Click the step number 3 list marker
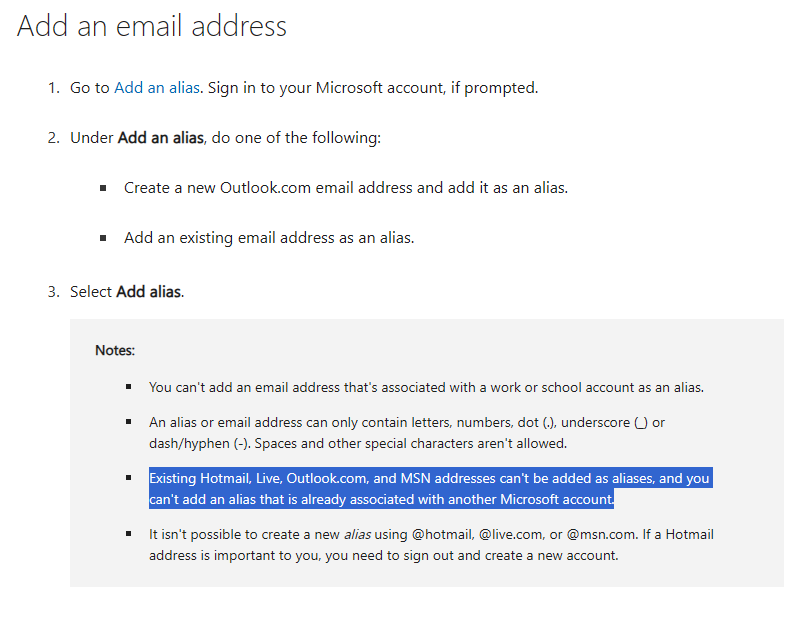Screen dimensions: 794x623 pos(54,292)
